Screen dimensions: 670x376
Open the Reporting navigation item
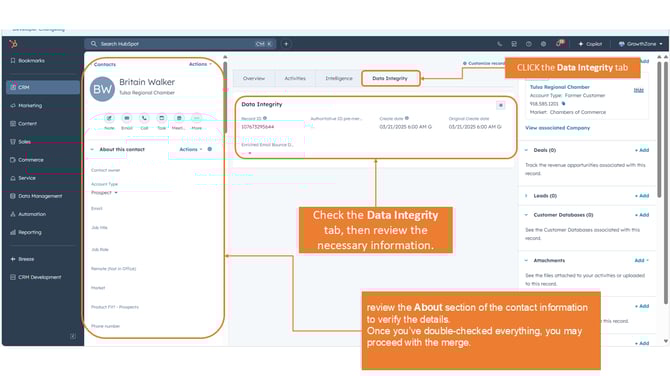pyautogui.click(x=26, y=232)
